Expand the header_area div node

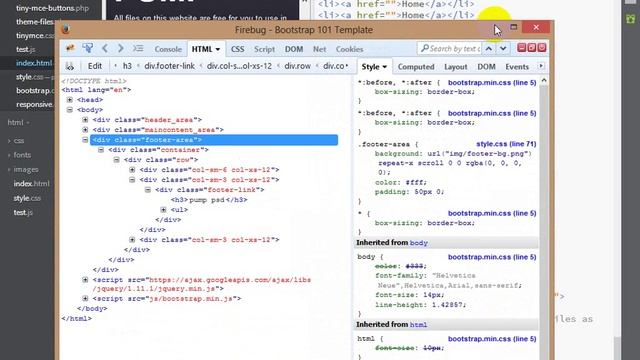[x=85, y=120]
